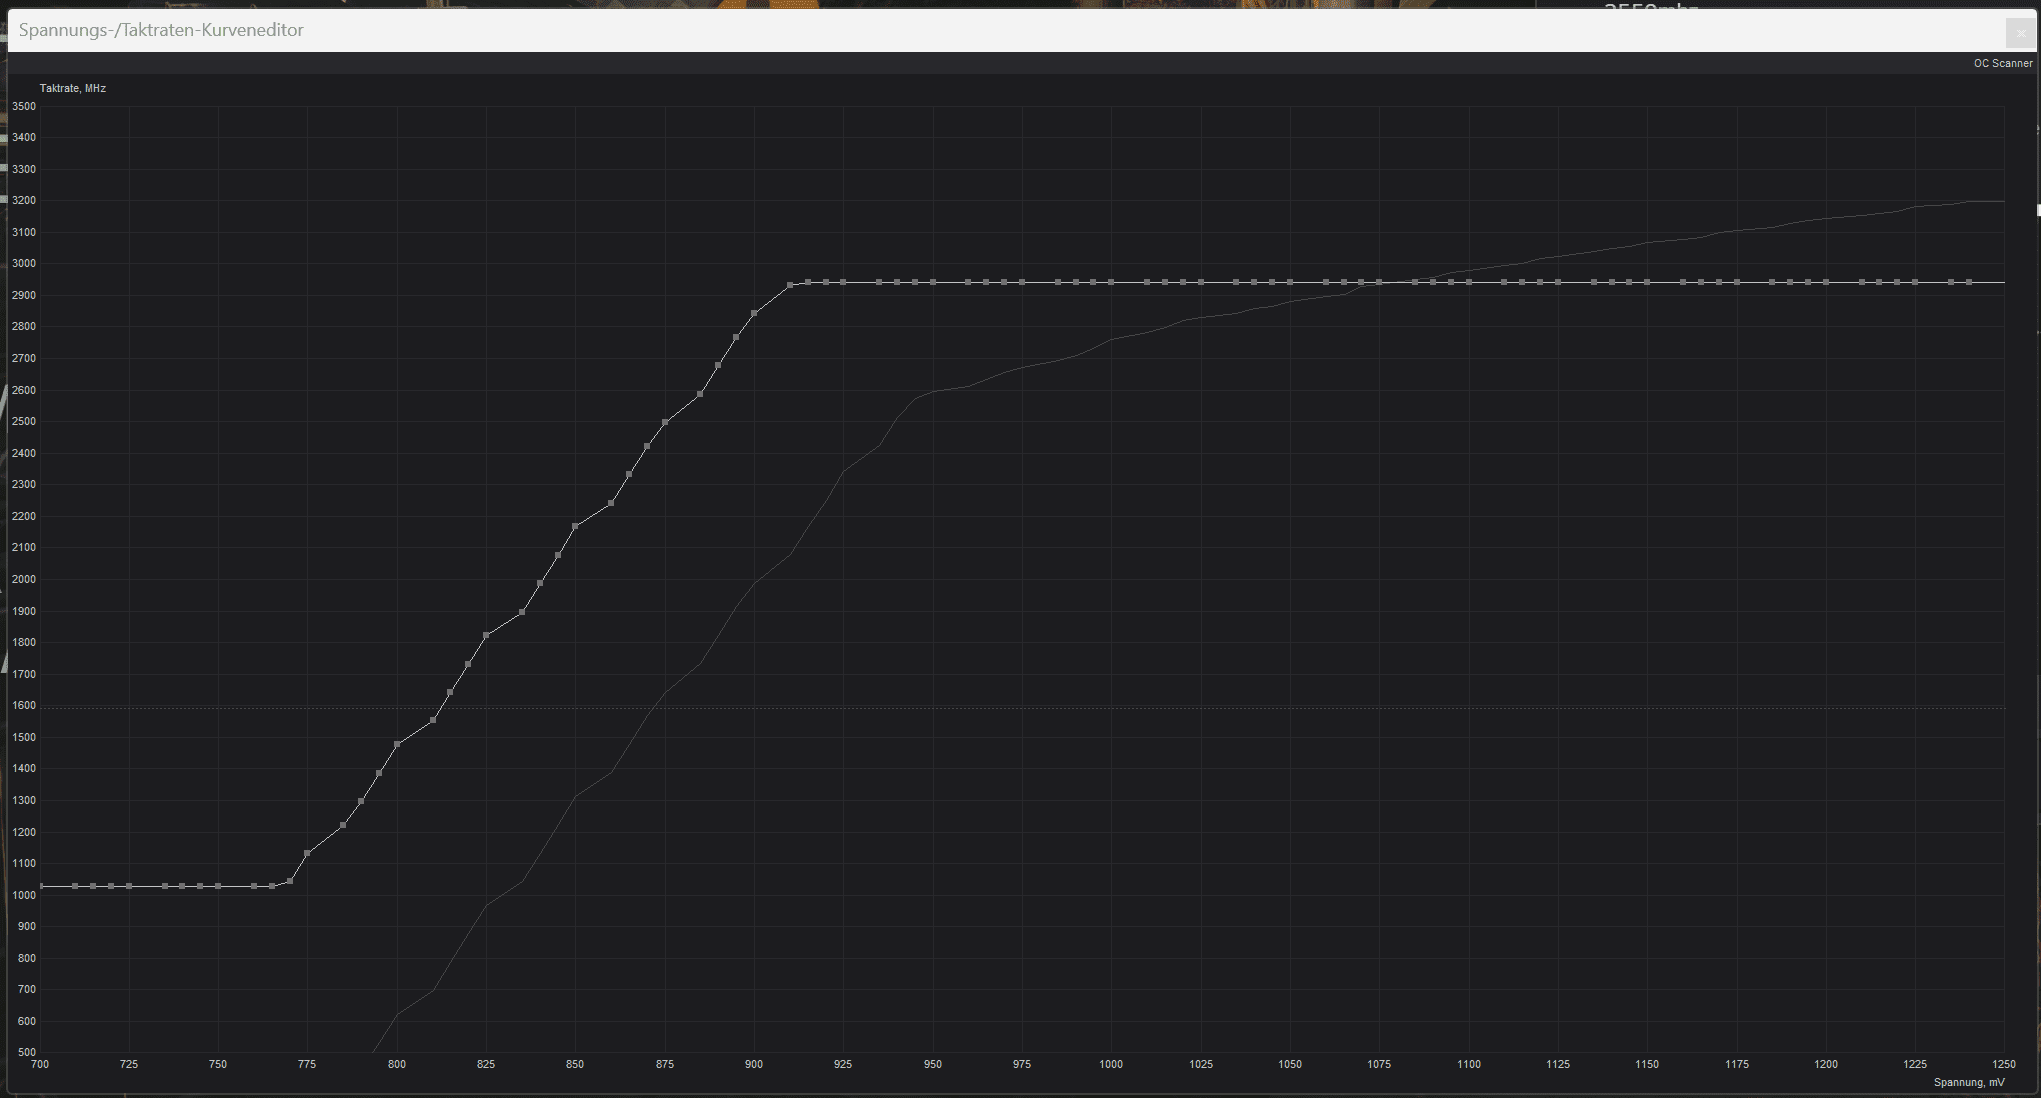Viewport: 2041px width, 1098px height.
Task: Click the 1250 label on the voltage axis
Action: coord(2004,1064)
